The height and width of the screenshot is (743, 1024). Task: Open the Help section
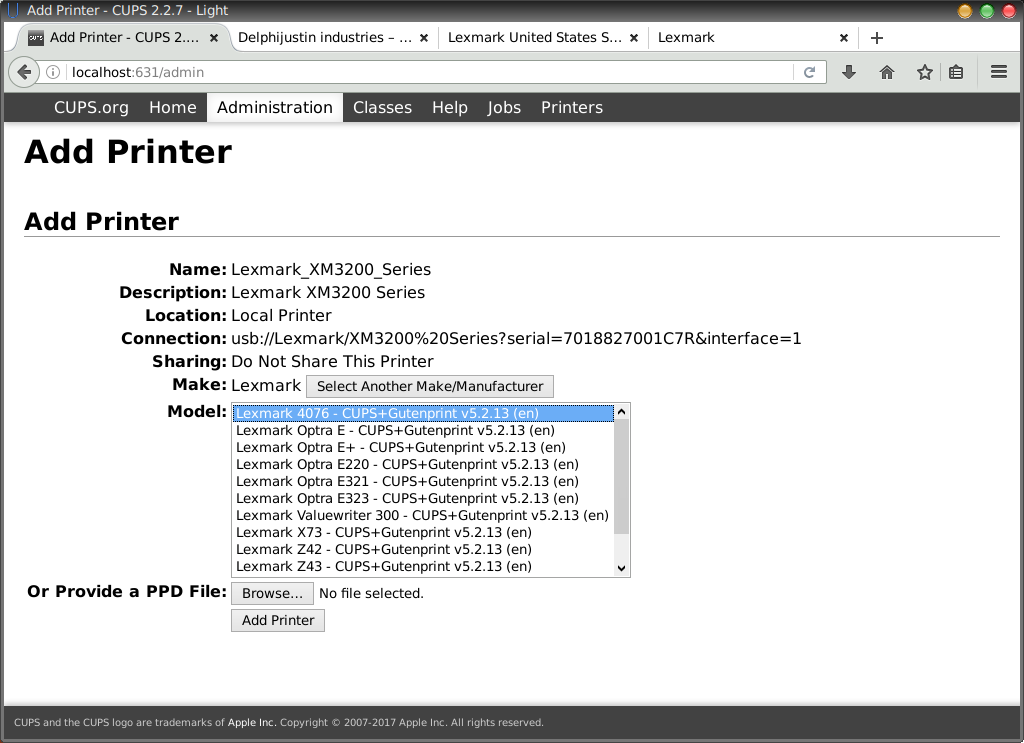click(450, 107)
